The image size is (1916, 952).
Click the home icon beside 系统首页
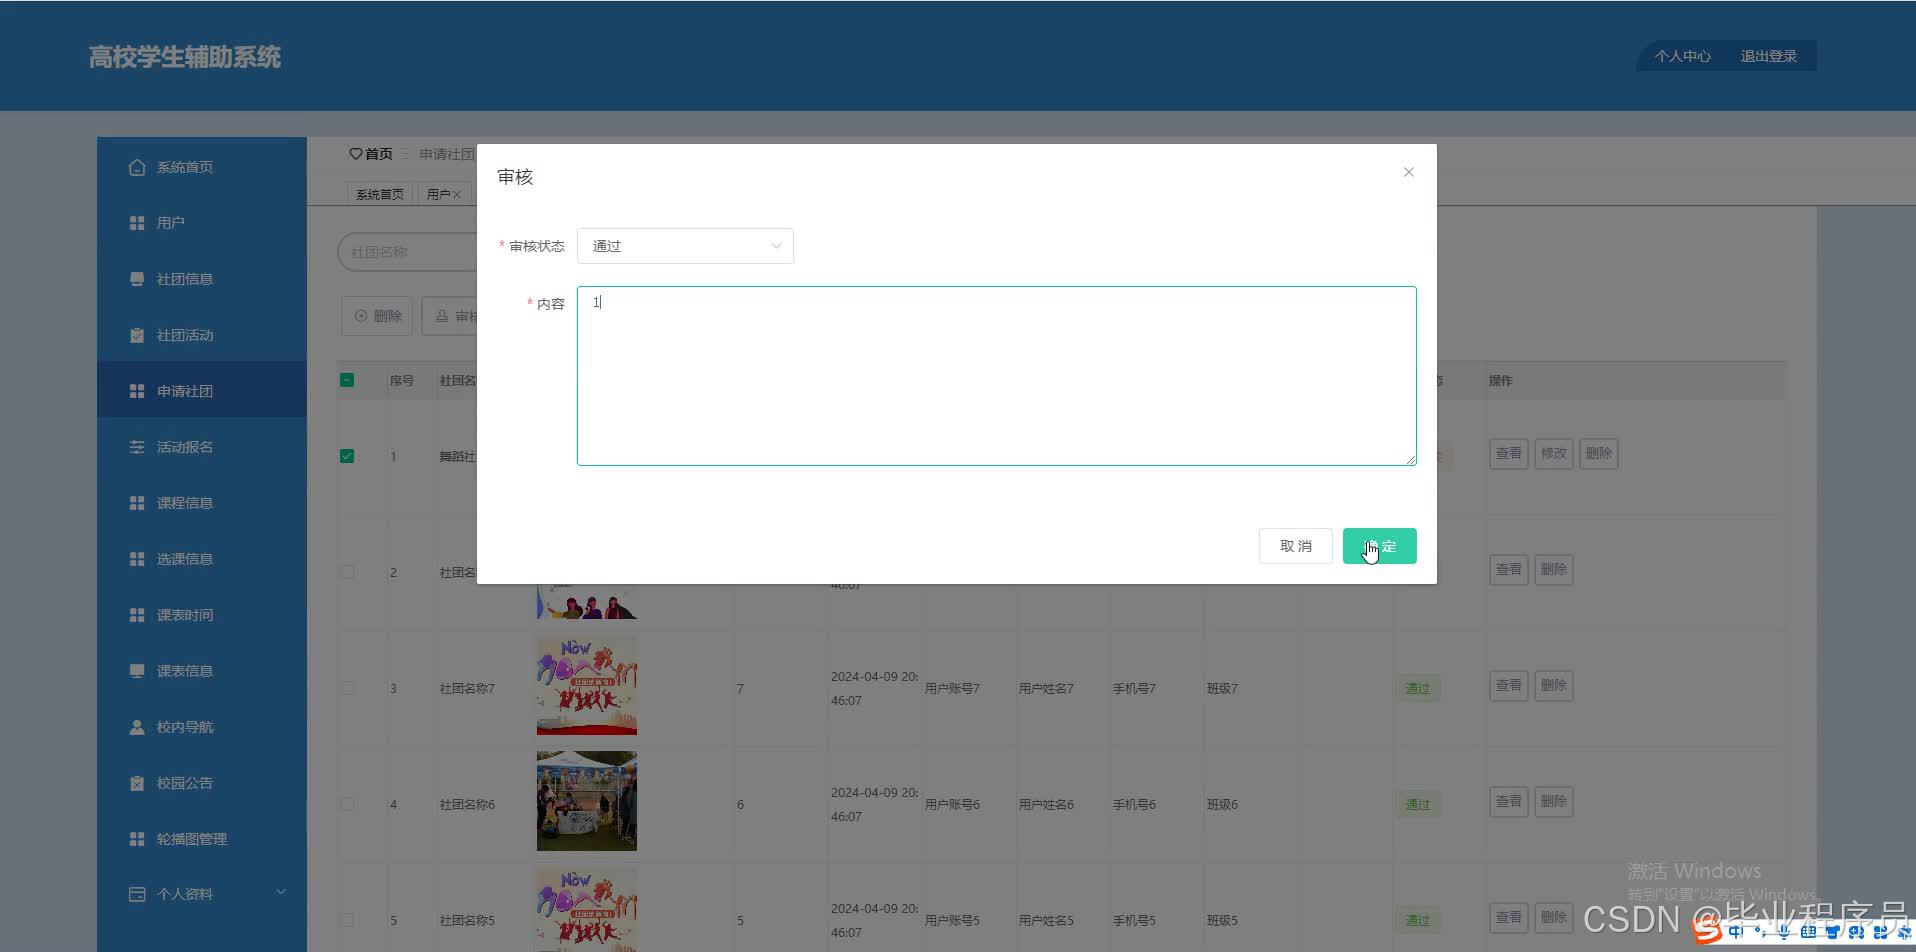coord(137,167)
